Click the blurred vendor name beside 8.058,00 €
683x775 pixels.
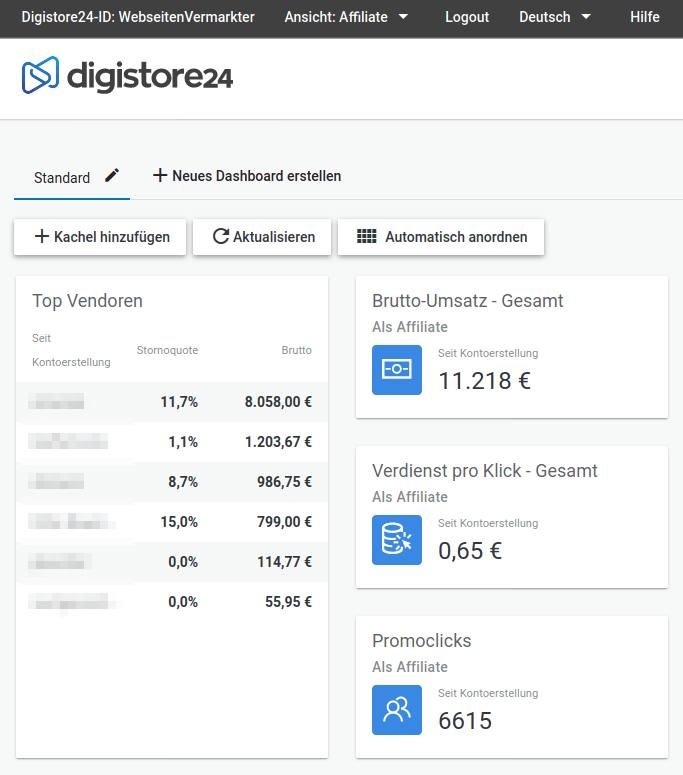(56, 401)
